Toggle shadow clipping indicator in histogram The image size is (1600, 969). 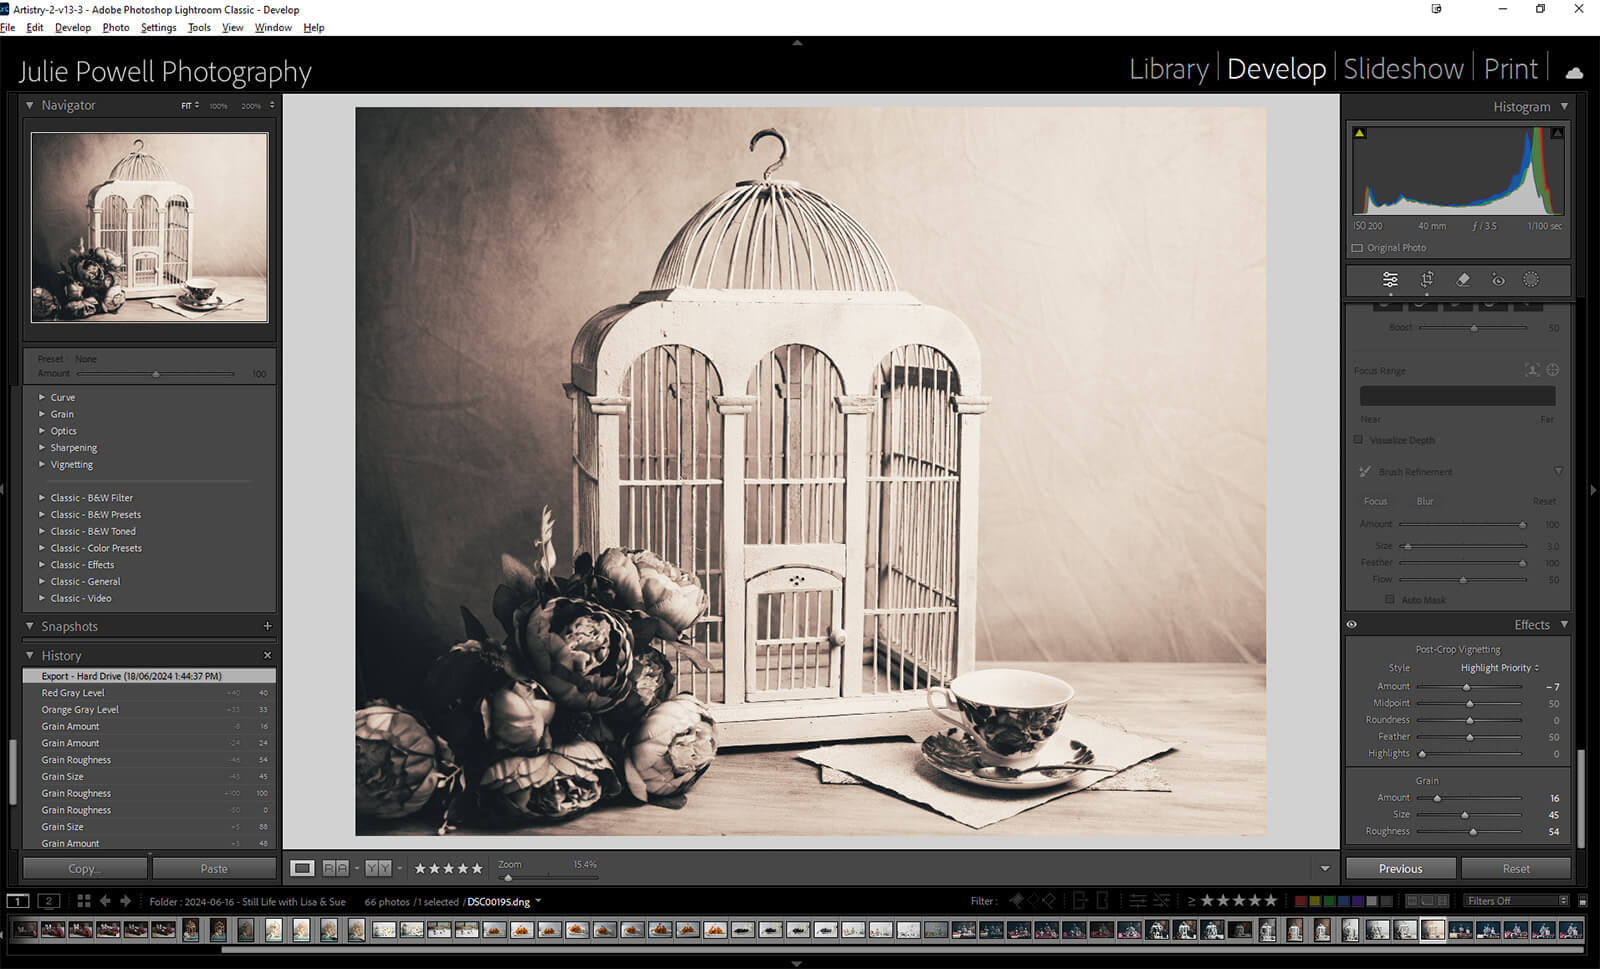click(x=1359, y=133)
